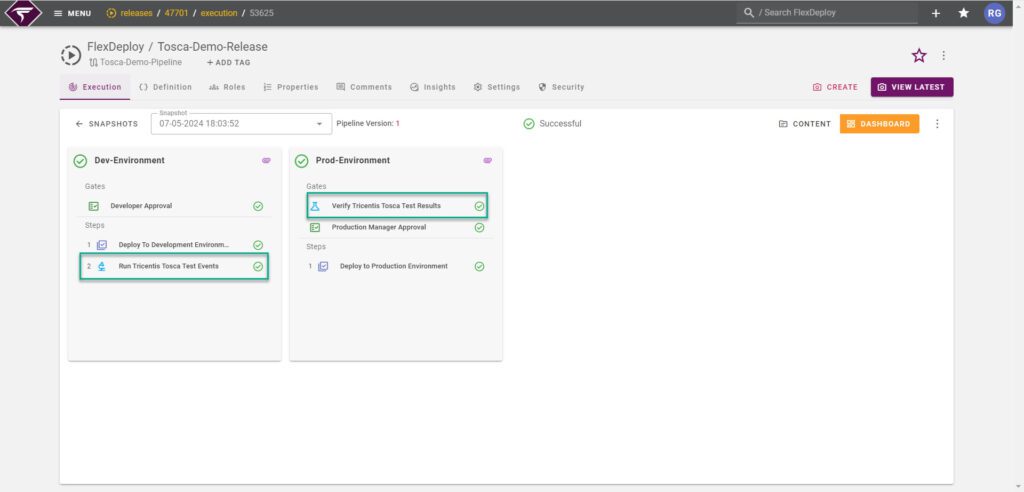The height and width of the screenshot is (492, 1024).
Task: Click the Dev-Environment purple link icon
Action: pyautogui.click(x=266, y=160)
